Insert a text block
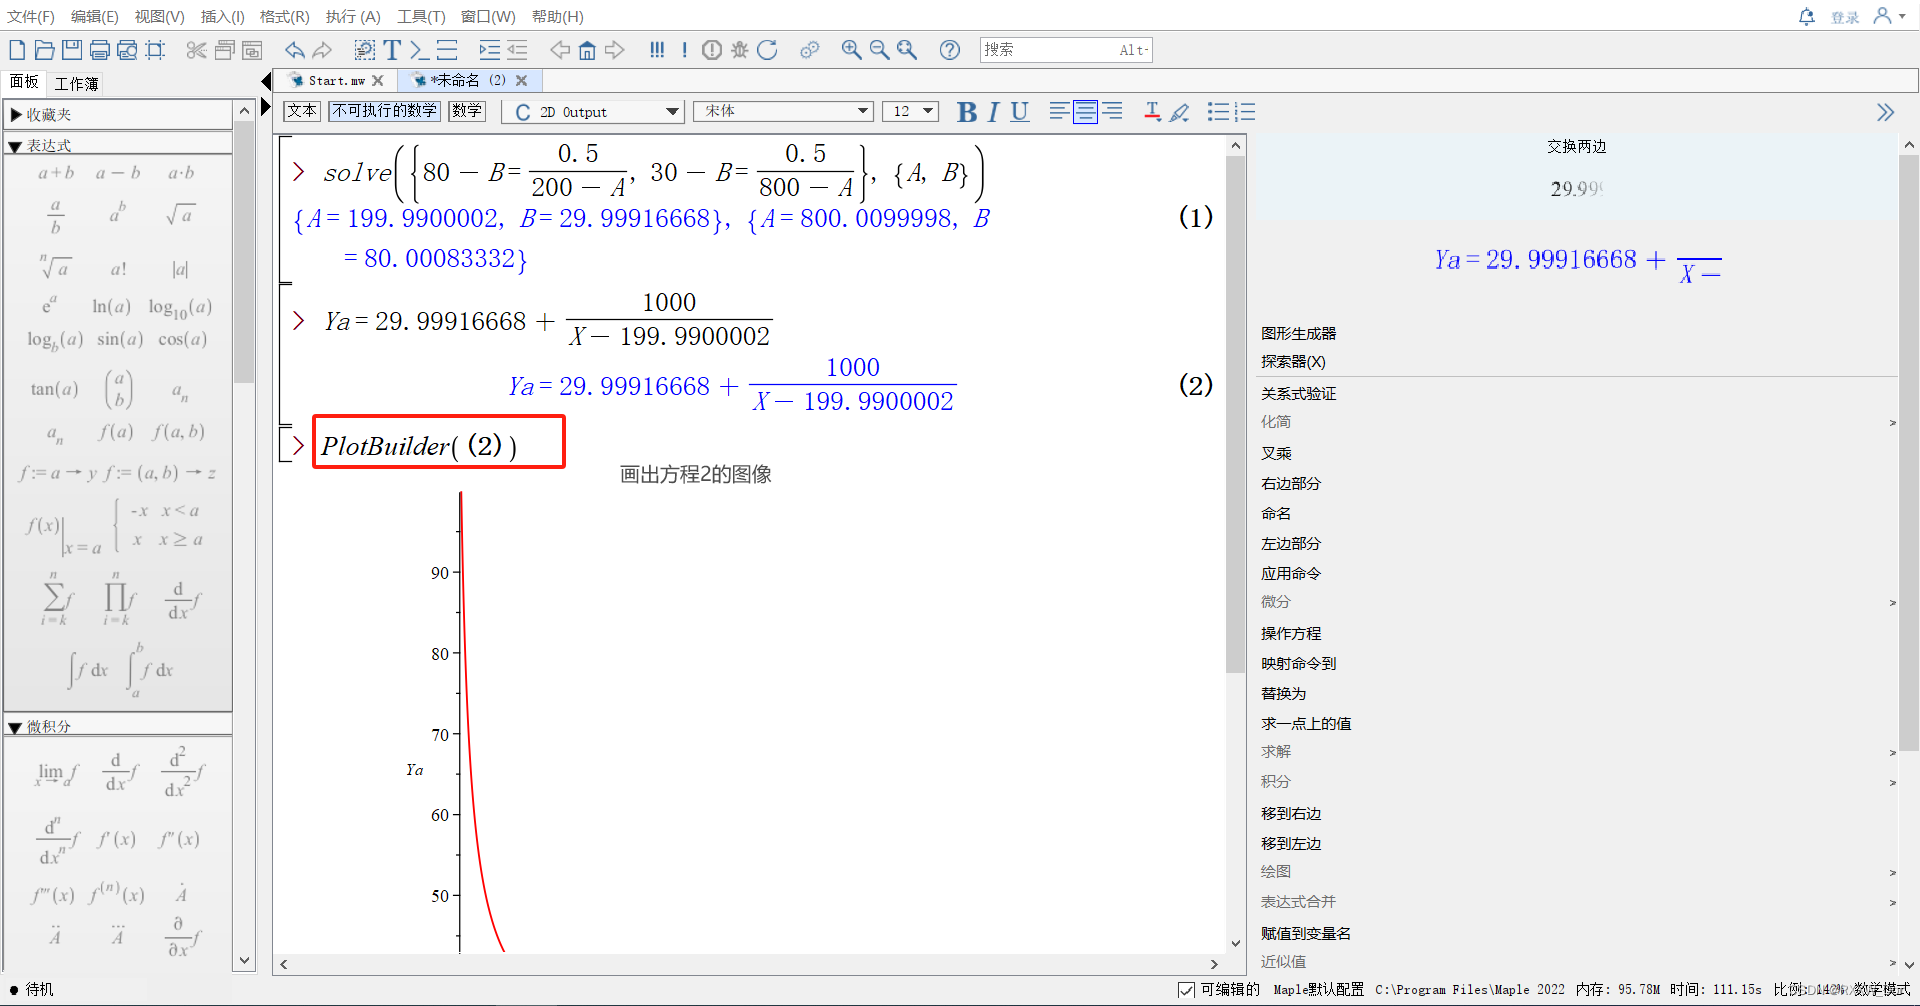The width and height of the screenshot is (1920, 1006). click(391, 49)
